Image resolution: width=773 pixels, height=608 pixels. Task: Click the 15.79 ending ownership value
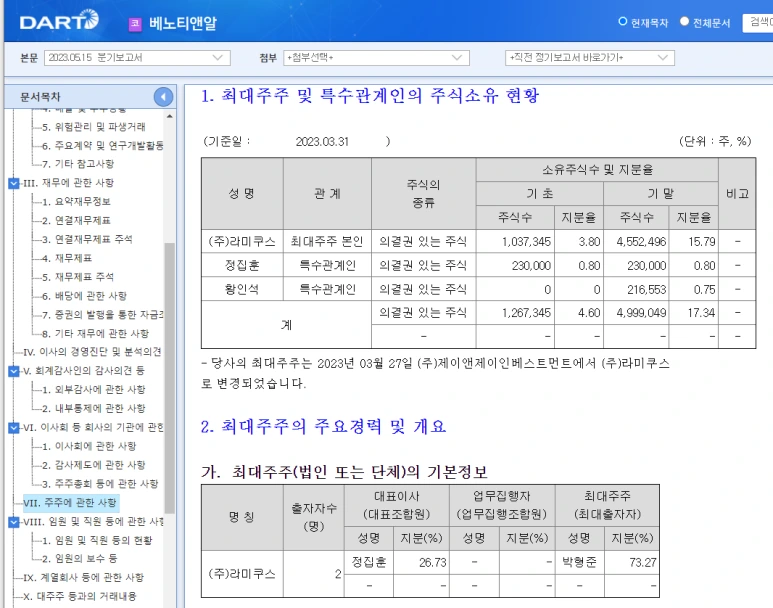click(702, 242)
